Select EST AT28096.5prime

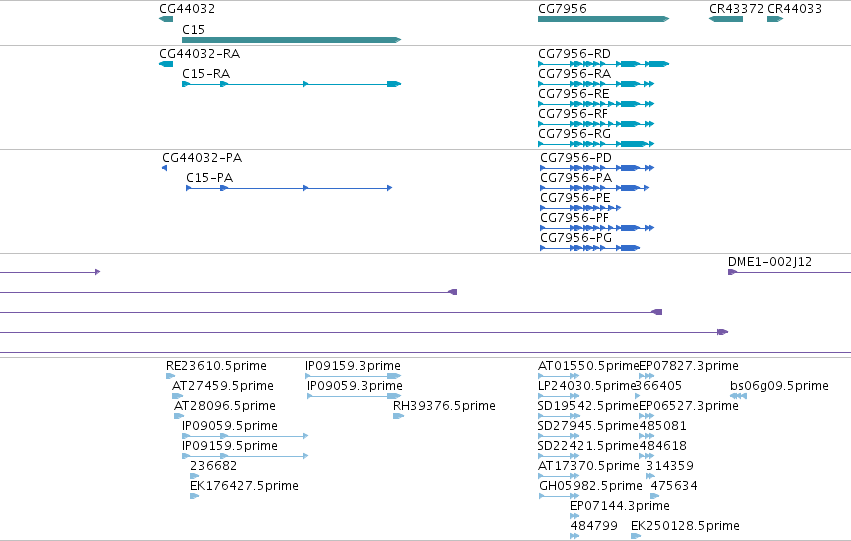(x=179, y=416)
